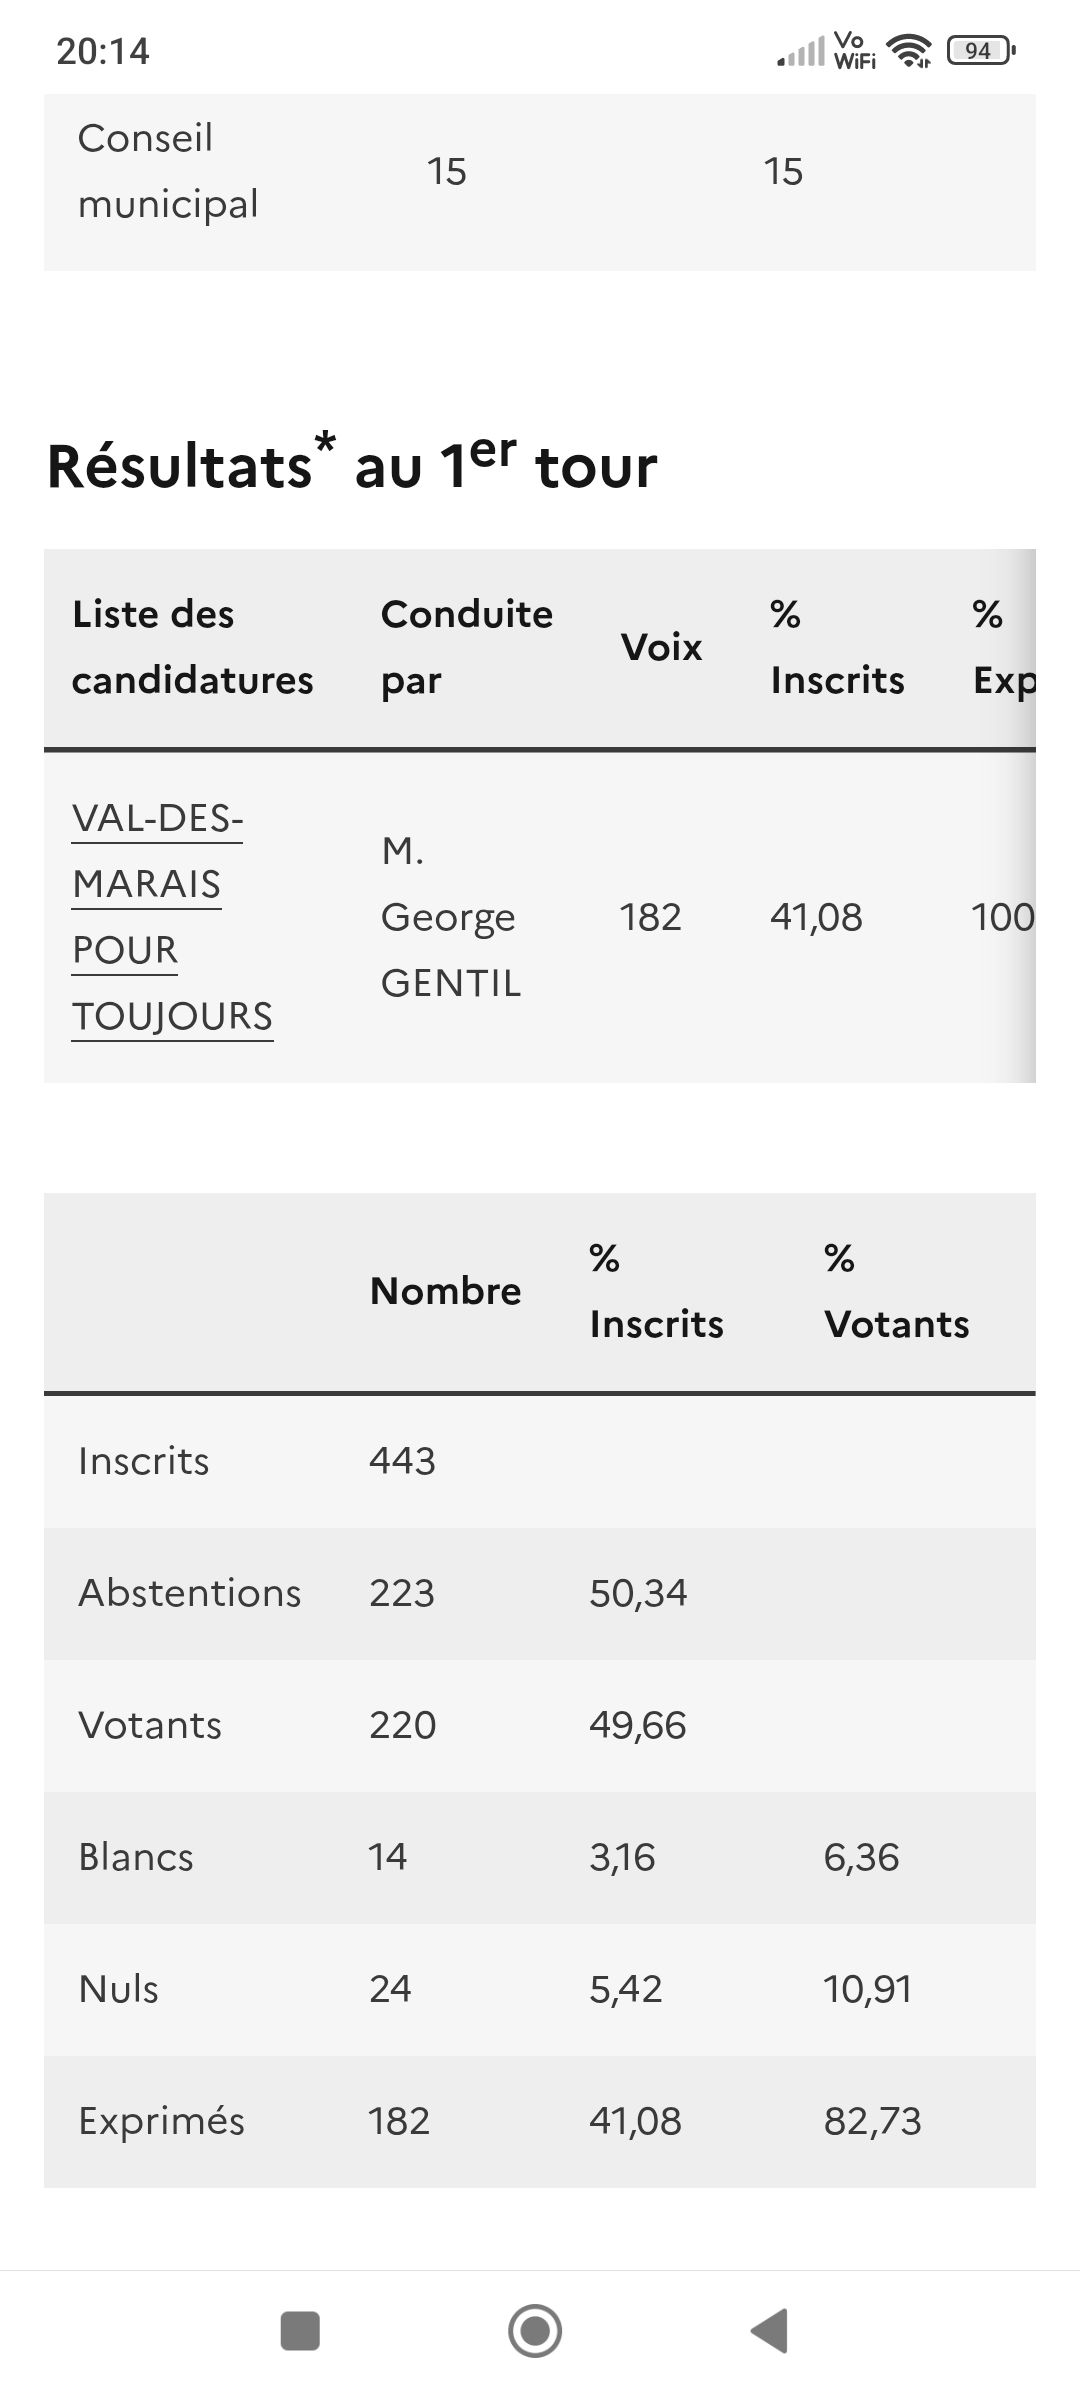Open recent apps with the square button

coord(300,2330)
